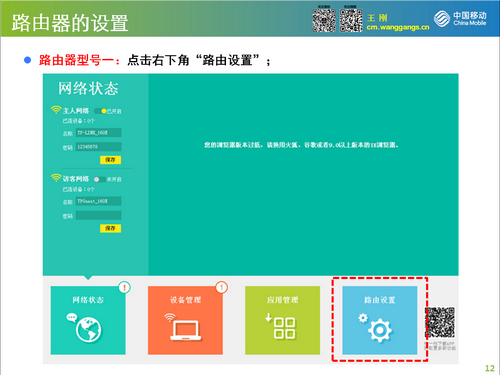The height and width of the screenshot is (375, 500).
Task: Click the alert badge on 网络状态 tile
Action: pyautogui.click(x=124, y=287)
